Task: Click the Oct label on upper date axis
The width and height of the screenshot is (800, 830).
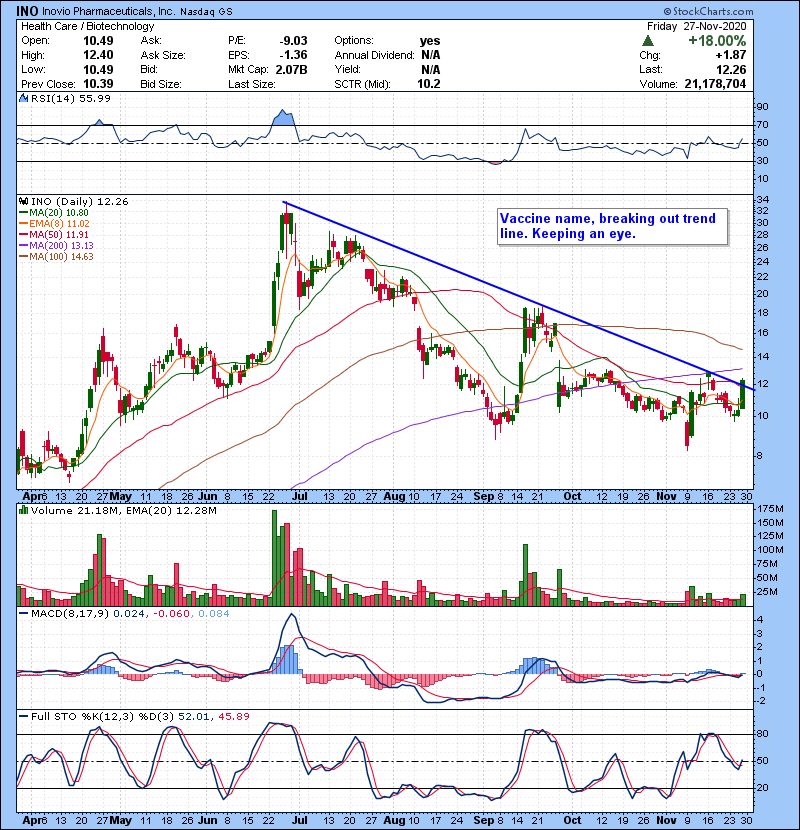Action: coord(572,497)
